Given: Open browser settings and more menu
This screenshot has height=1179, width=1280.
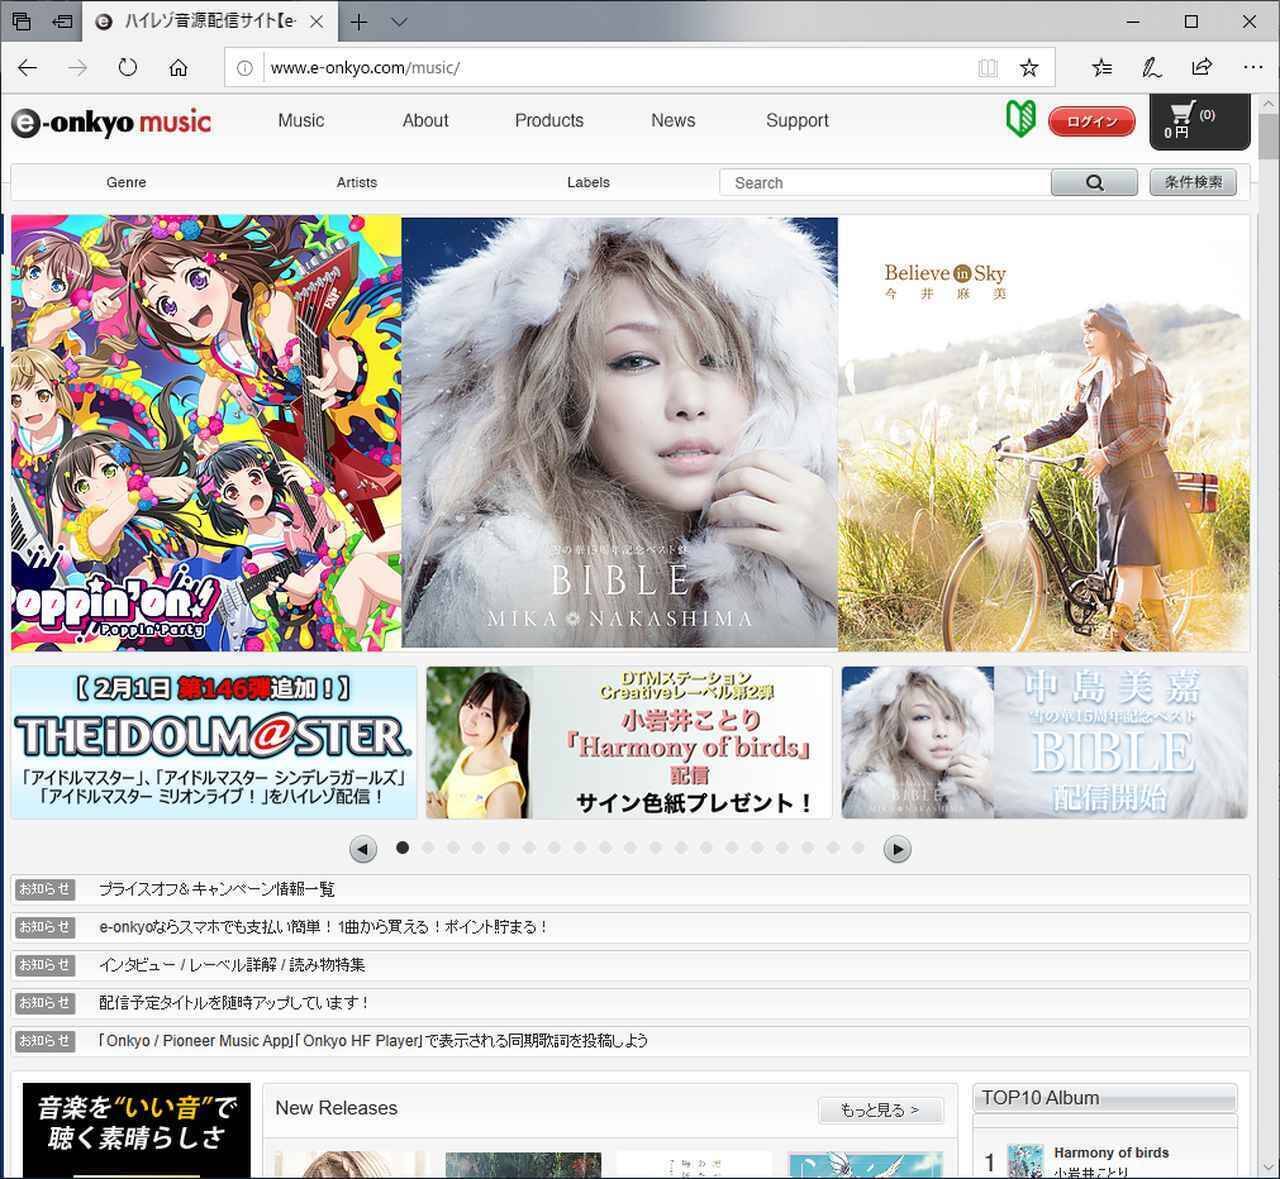Looking at the screenshot, I should (1252, 68).
